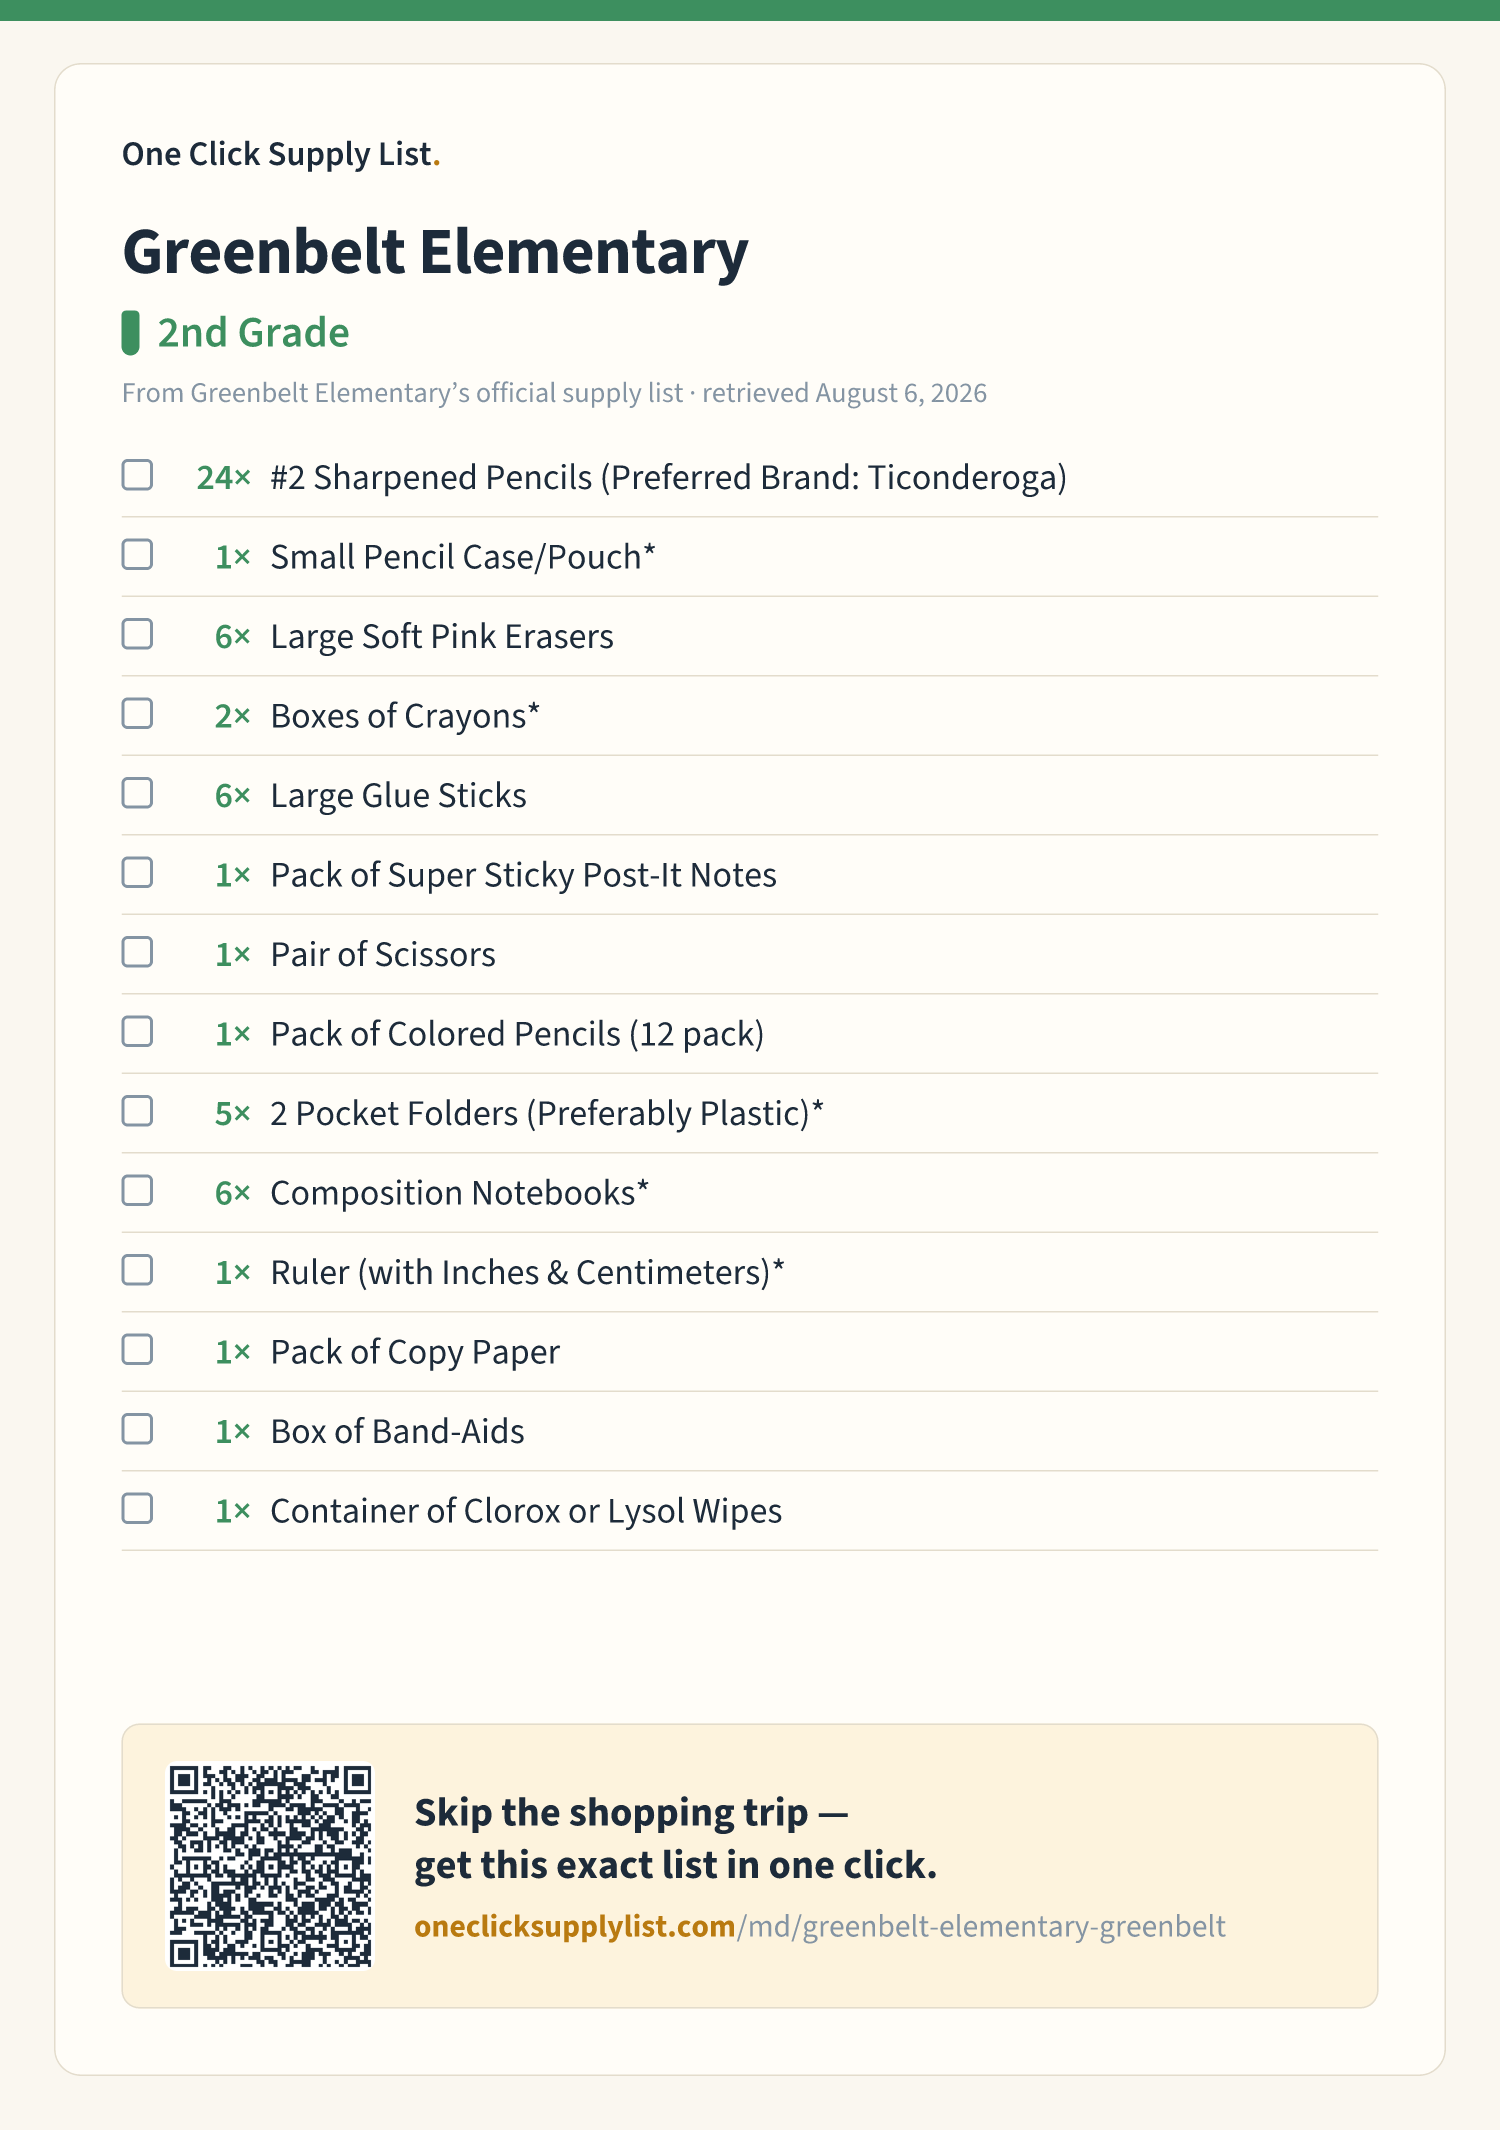Click the One Click Supply List logo
This screenshot has height=2130, width=1500.
click(x=281, y=154)
